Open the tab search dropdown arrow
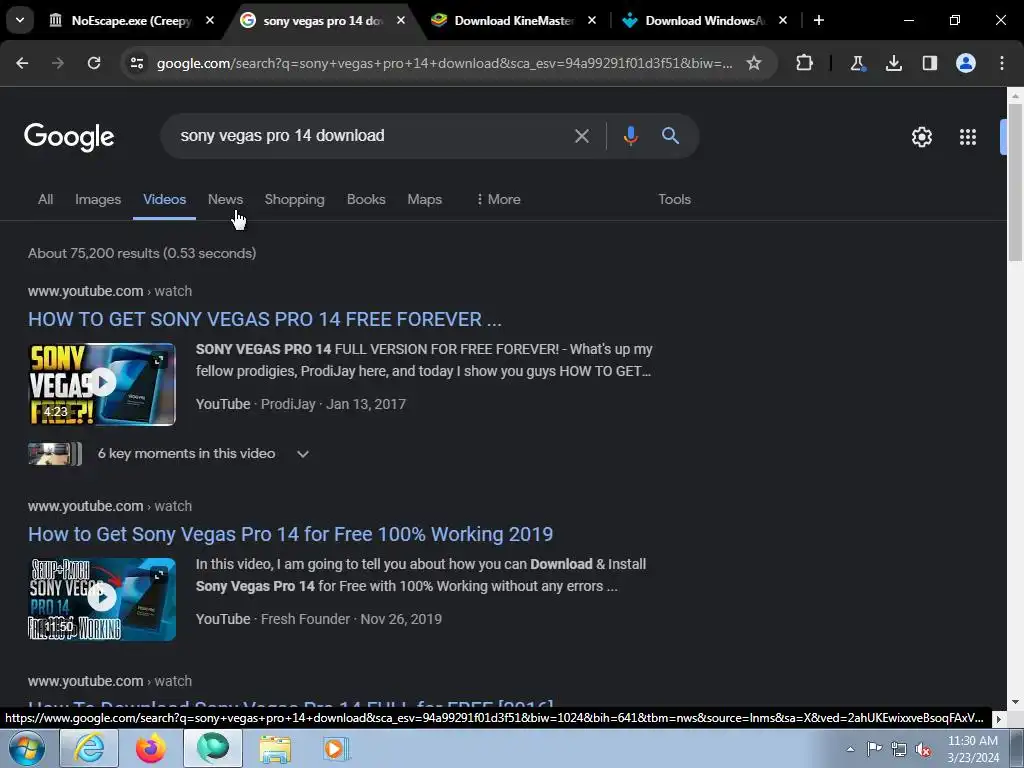The width and height of the screenshot is (1024, 768). point(20,20)
